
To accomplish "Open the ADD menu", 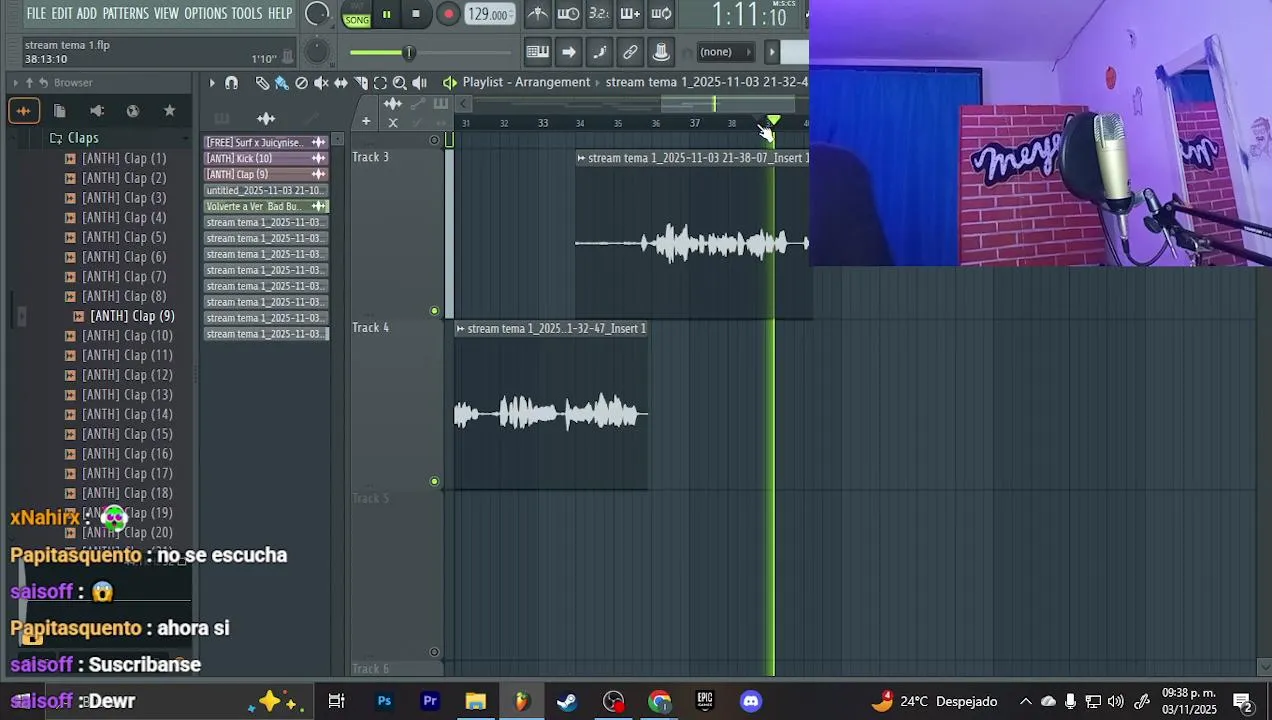I will 87,13.
